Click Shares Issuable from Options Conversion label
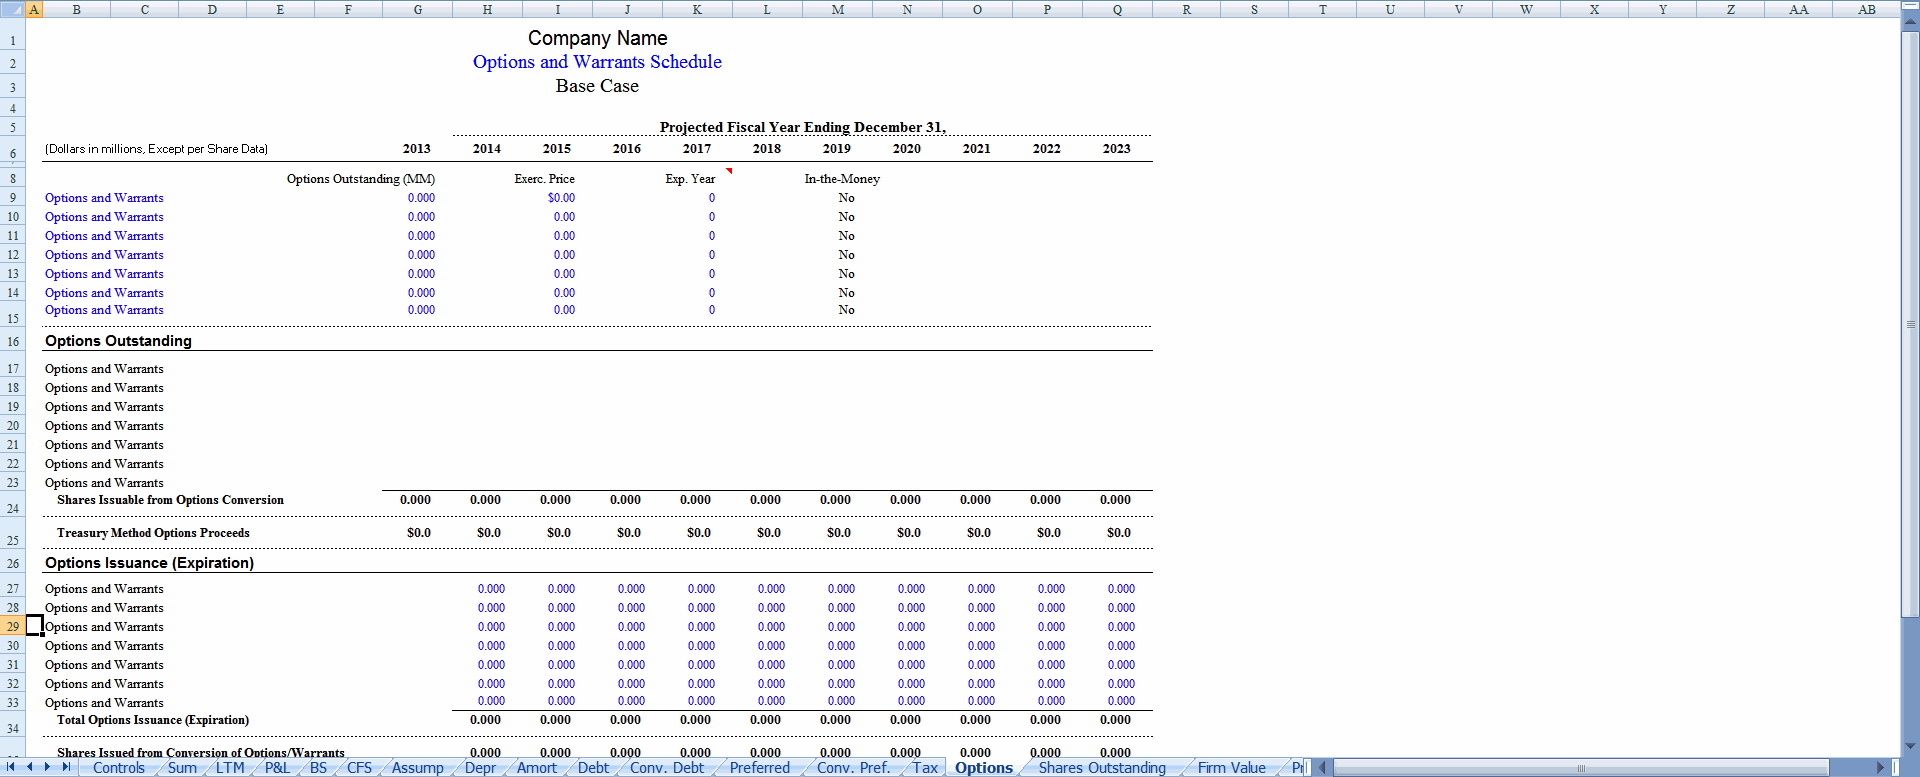Screen dimensions: 1920x777 coord(170,500)
